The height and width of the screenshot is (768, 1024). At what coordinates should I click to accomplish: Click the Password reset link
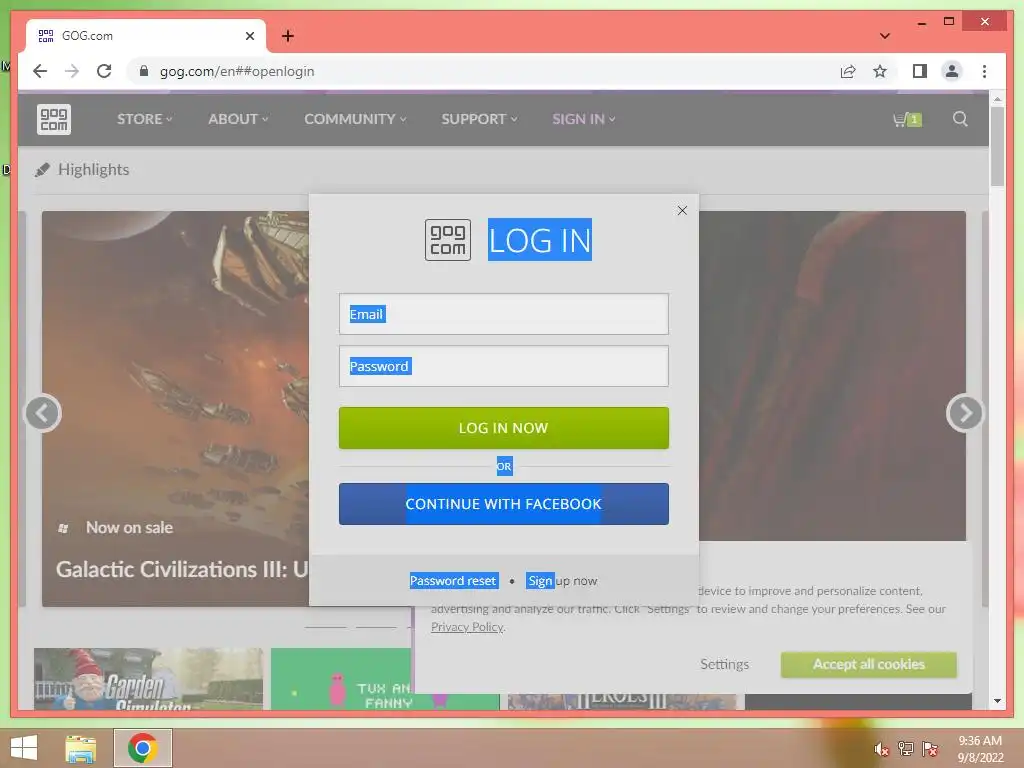(x=454, y=581)
